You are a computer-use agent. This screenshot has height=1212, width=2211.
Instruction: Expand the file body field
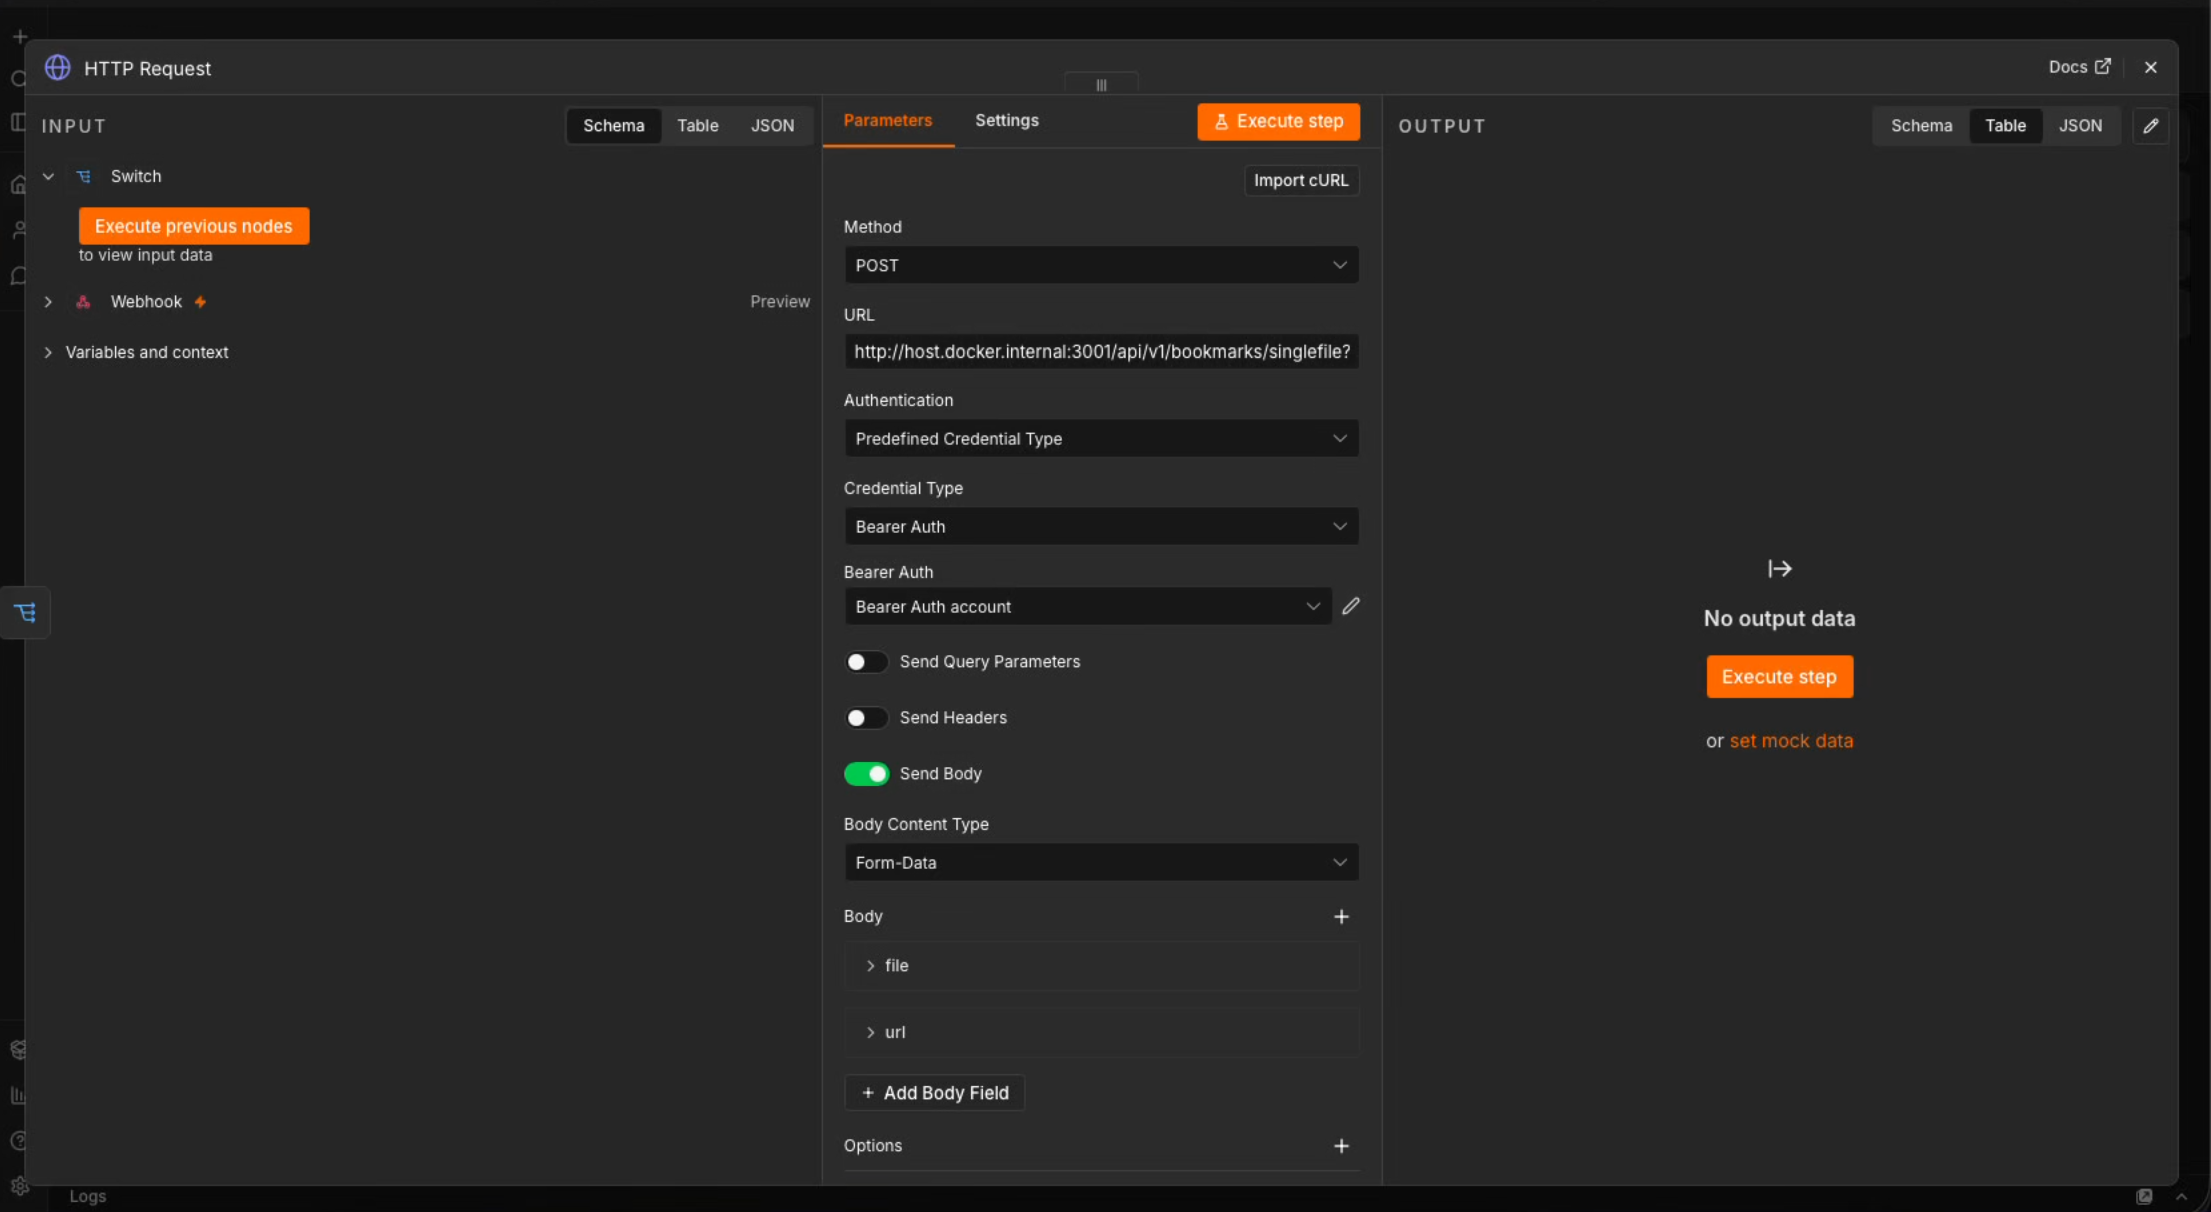870,966
